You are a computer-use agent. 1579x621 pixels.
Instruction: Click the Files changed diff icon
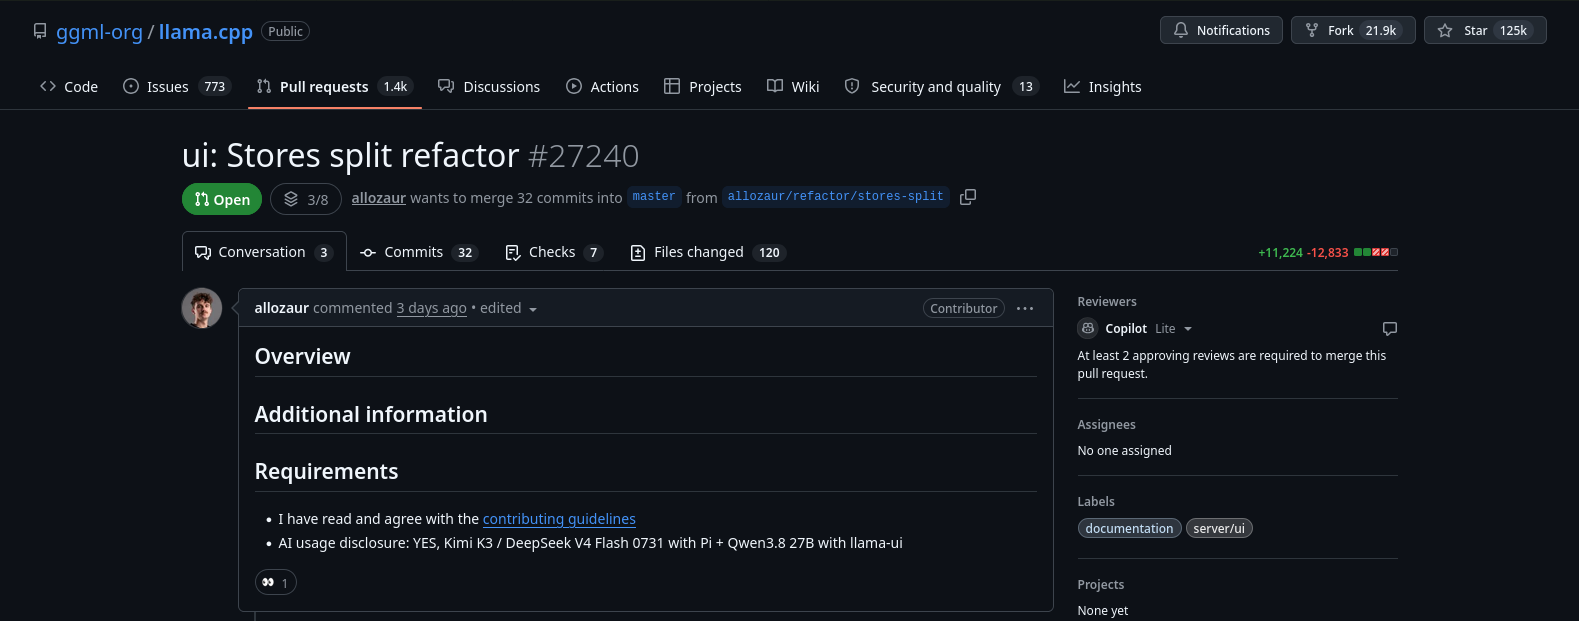638,253
